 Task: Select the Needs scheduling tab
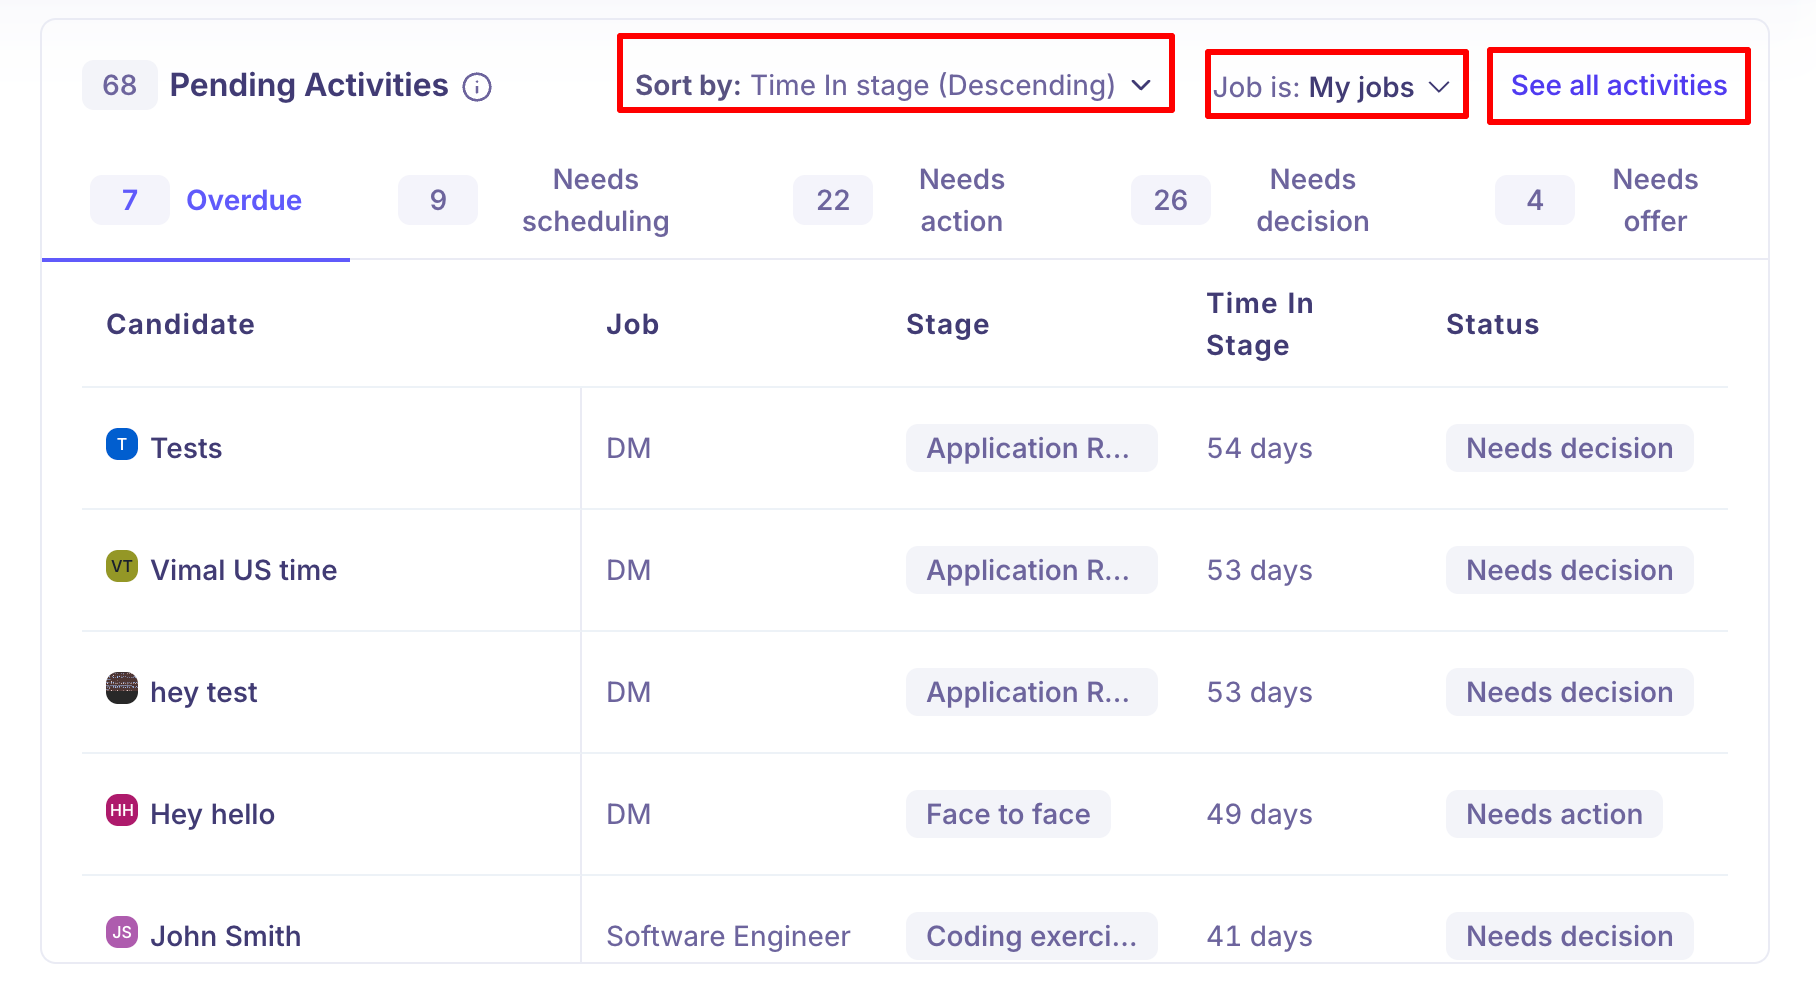tap(595, 200)
